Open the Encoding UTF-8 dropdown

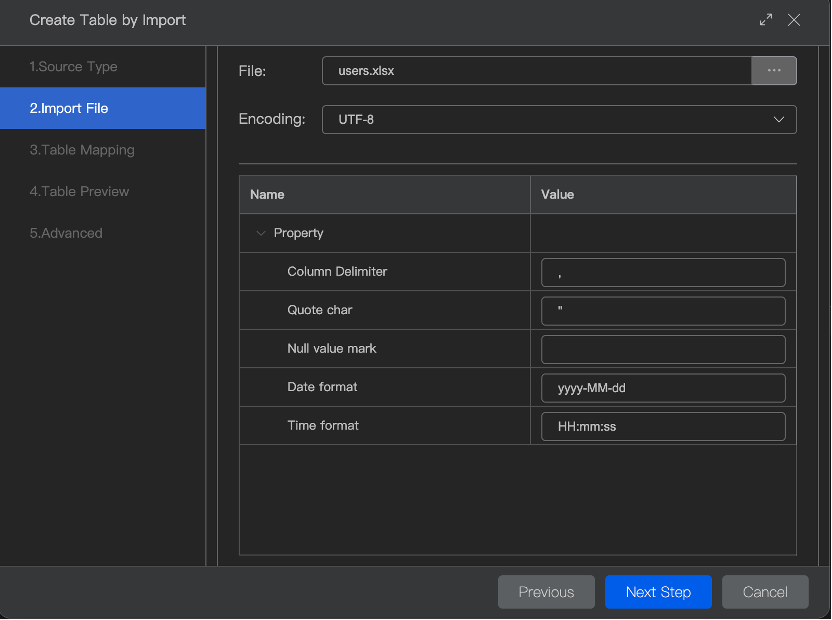tap(559, 119)
